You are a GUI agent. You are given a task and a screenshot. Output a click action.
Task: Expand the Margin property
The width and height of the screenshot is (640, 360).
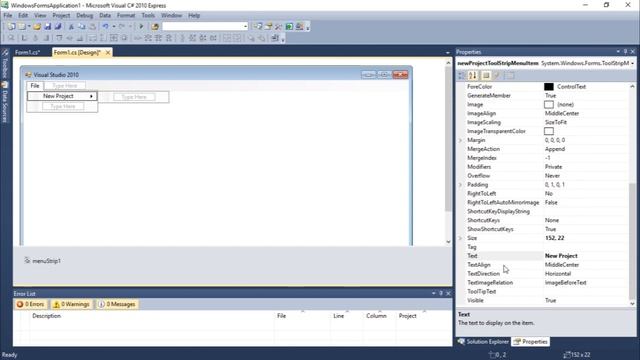[461, 140]
